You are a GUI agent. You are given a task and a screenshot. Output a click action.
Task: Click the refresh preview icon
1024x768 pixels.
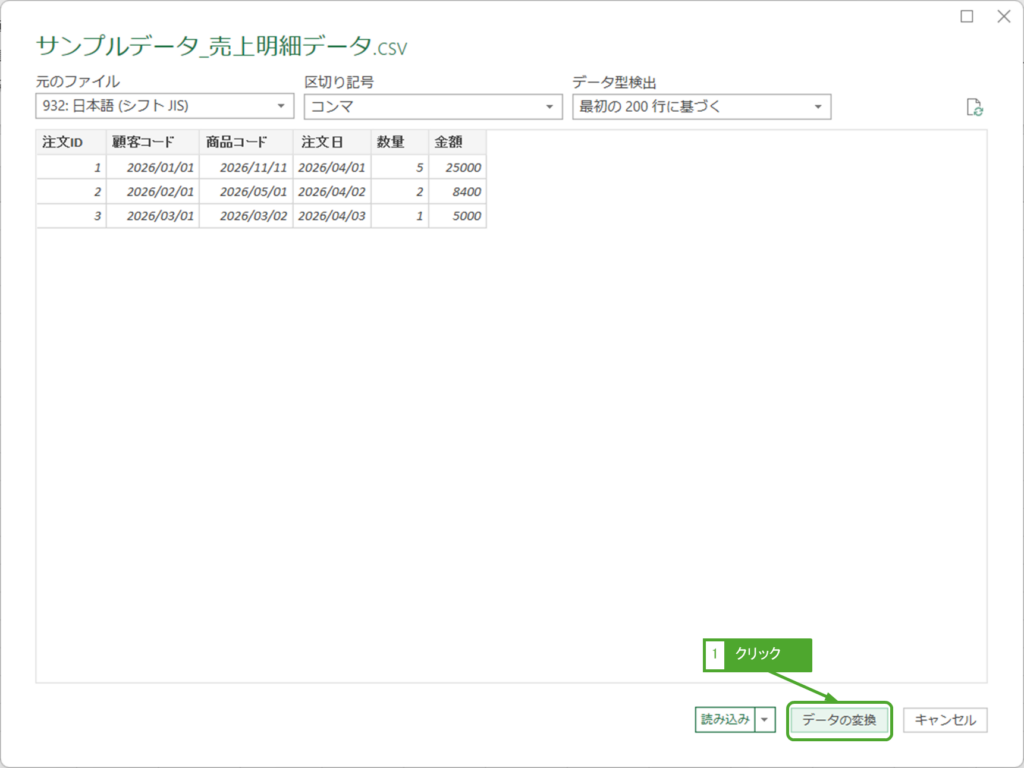(x=975, y=108)
